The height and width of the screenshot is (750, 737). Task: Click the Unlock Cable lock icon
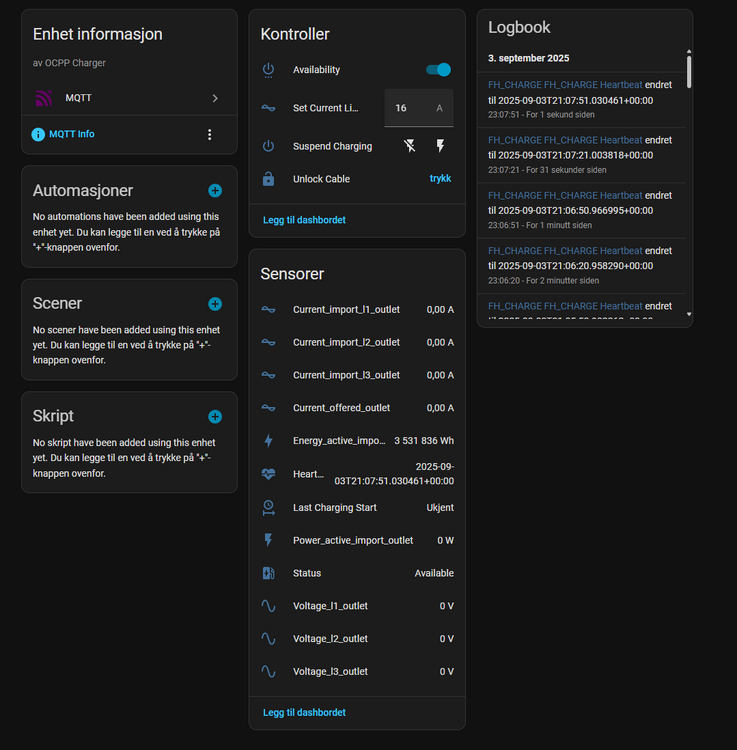(268, 179)
